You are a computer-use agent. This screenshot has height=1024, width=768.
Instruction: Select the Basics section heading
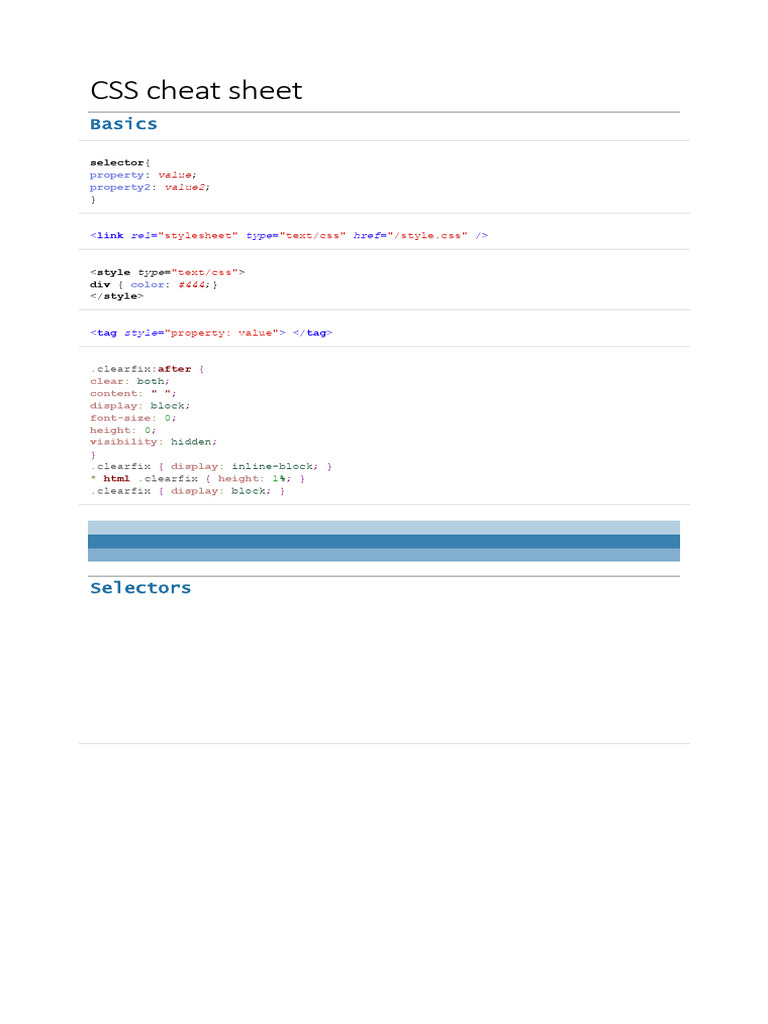tap(123, 124)
